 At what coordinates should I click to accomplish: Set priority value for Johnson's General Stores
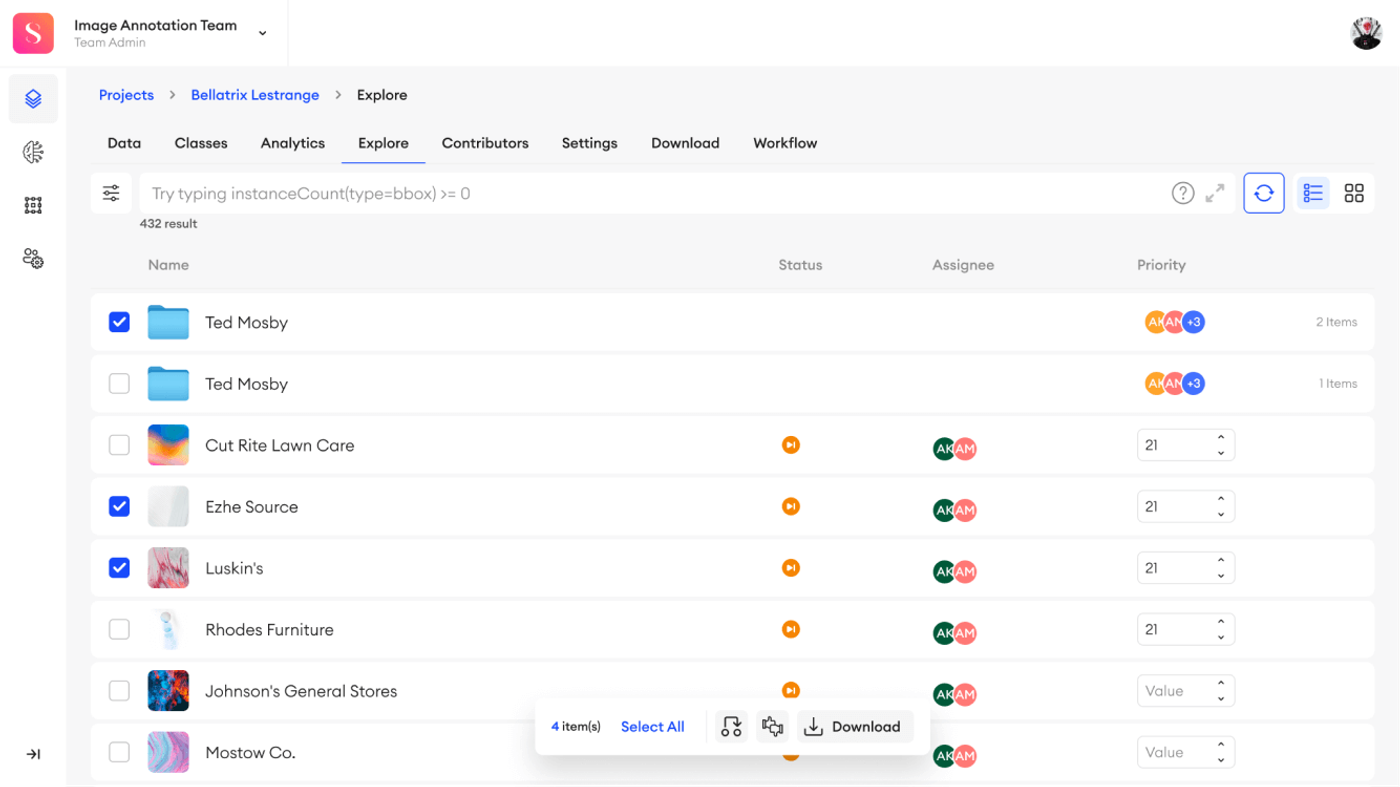coord(1185,691)
